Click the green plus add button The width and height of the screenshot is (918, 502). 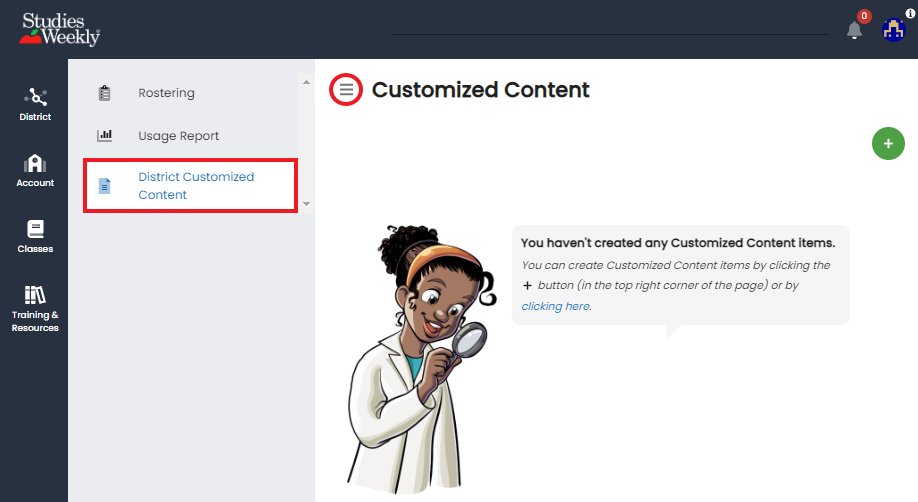[x=888, y=144]
